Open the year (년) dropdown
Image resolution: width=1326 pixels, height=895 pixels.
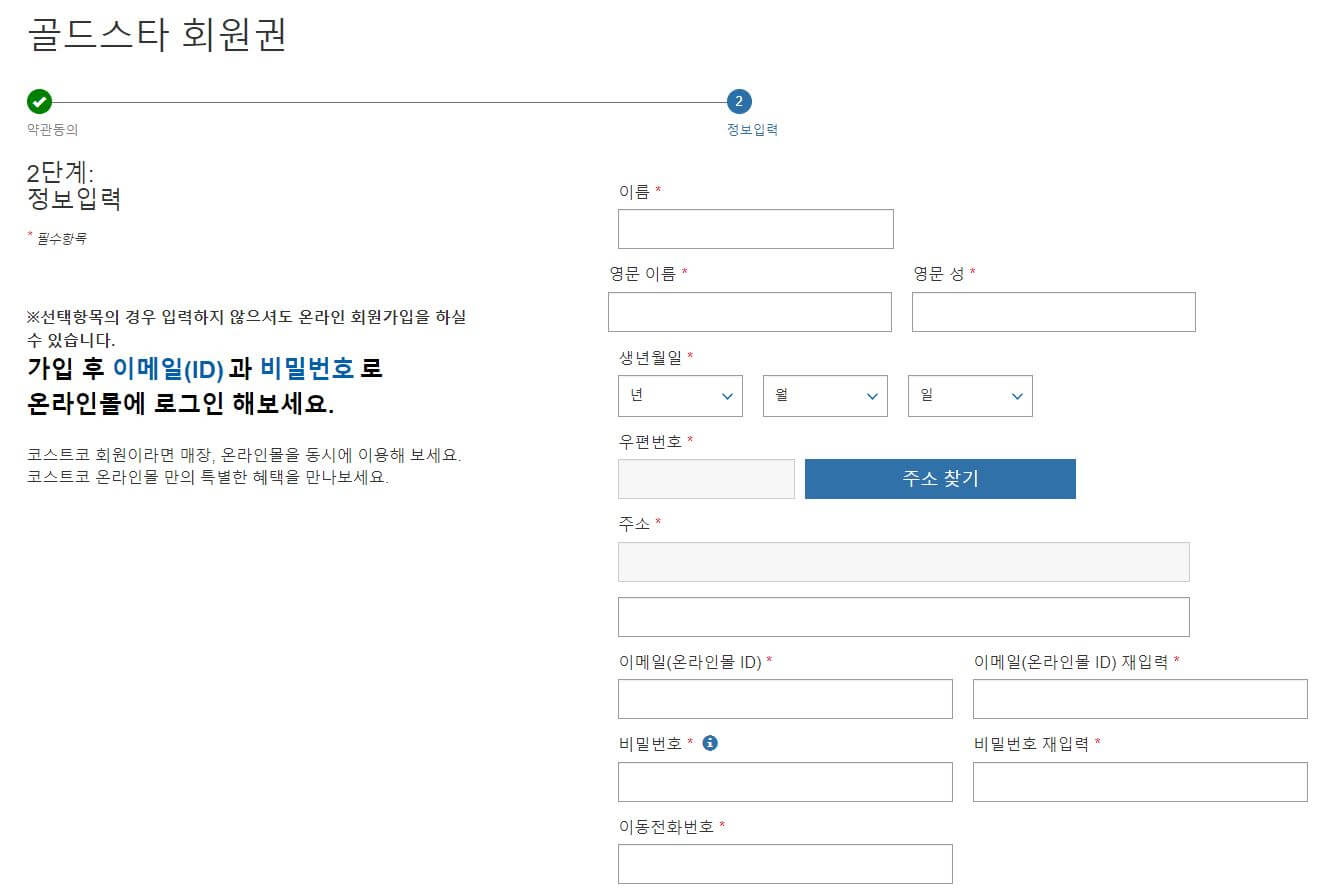(x=680, y=396)
